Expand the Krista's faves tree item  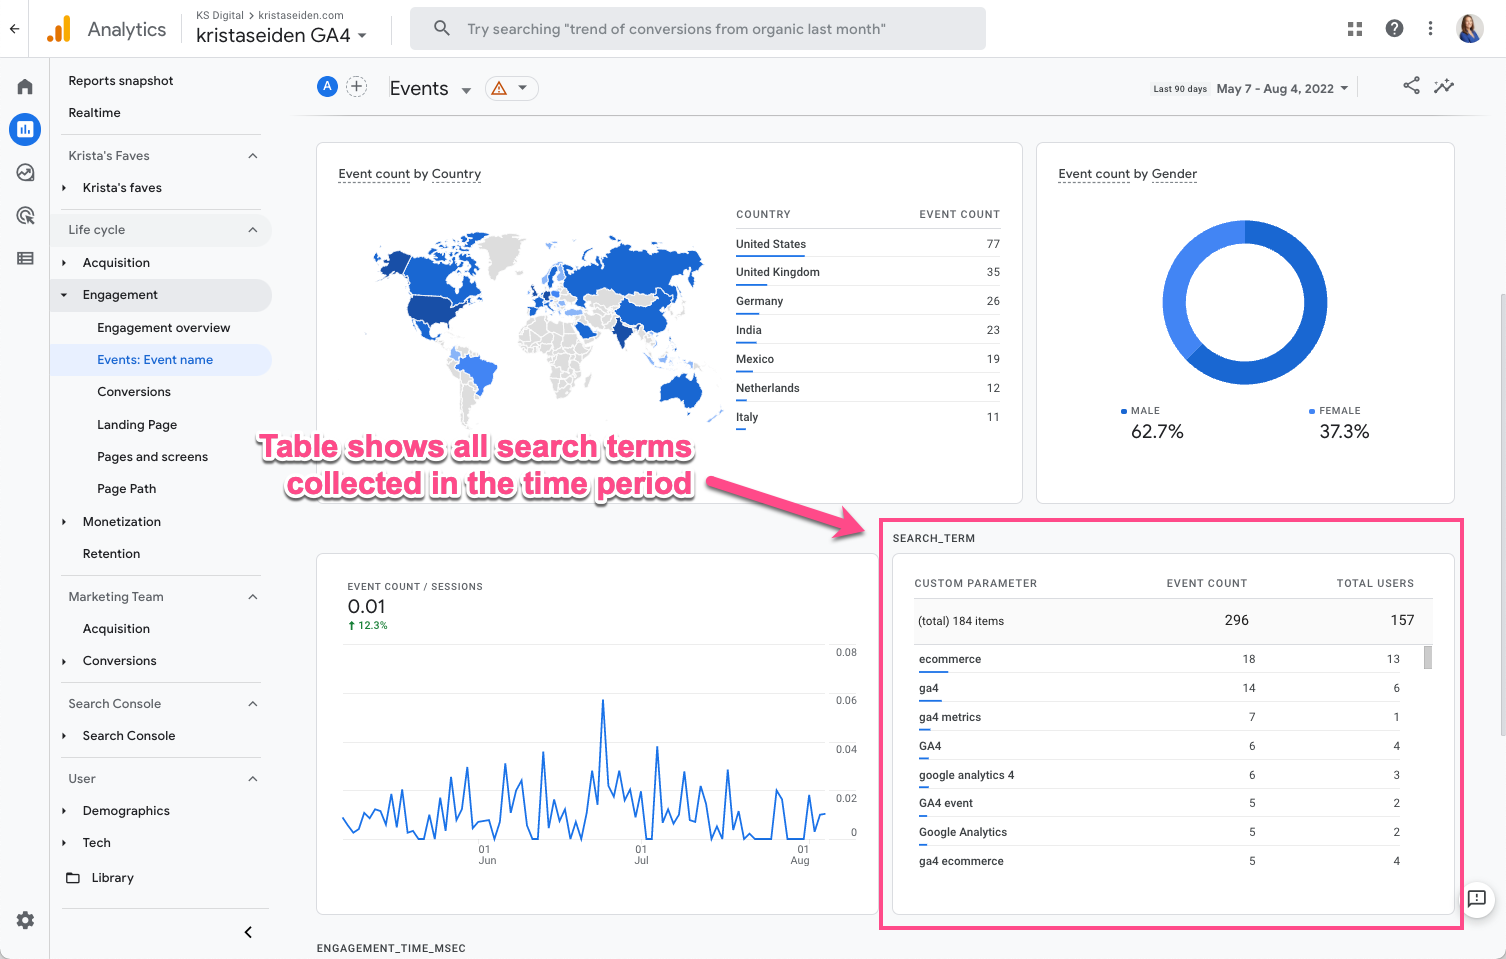64,188
